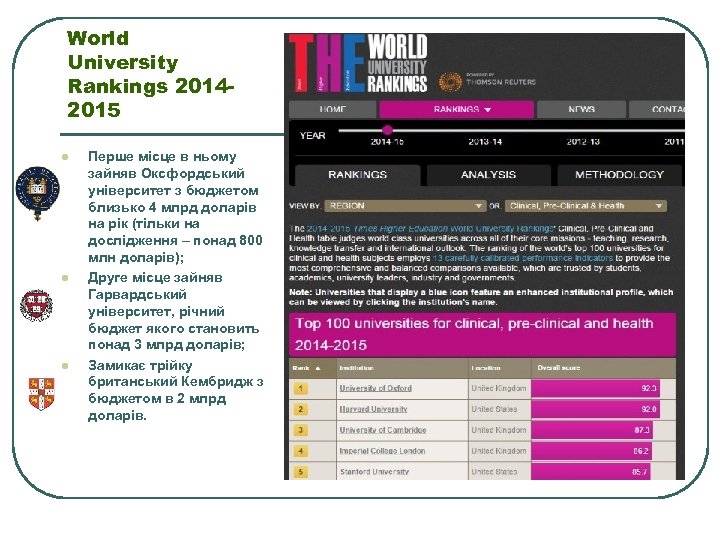Click the World University Rankings 2014-2015 slide title
The image size is (720, 540).
(151, 74)
